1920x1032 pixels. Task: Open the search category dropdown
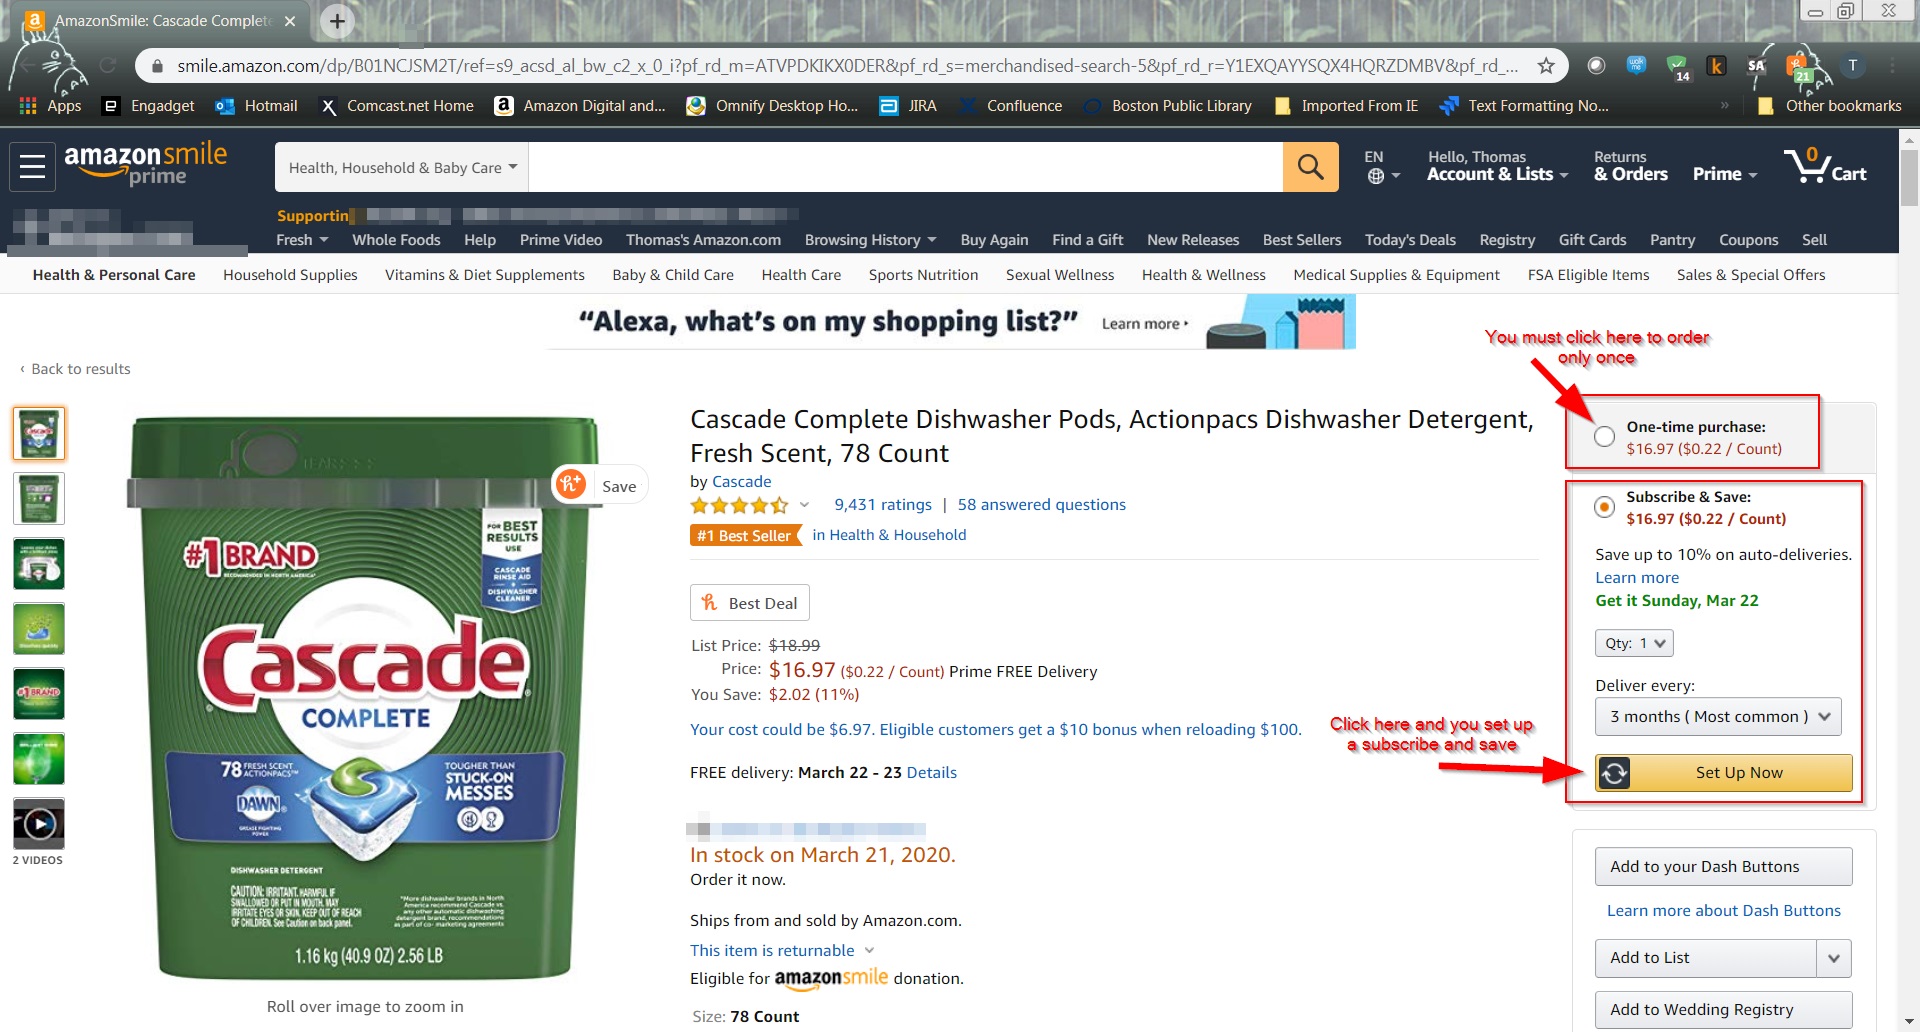(402, 167)
